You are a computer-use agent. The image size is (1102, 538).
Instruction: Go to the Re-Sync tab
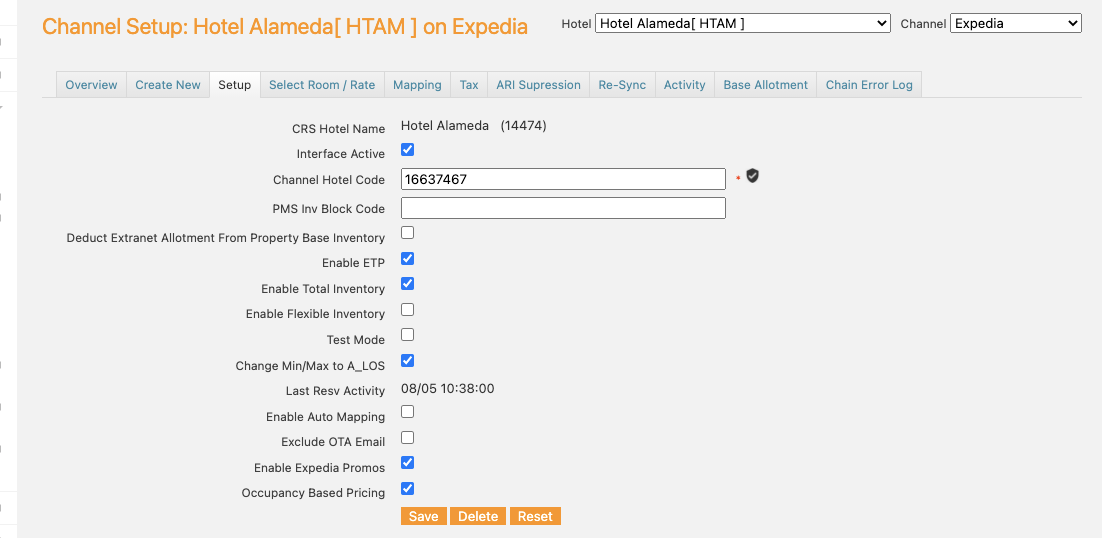pyautogui.click(x=622, y=84)
